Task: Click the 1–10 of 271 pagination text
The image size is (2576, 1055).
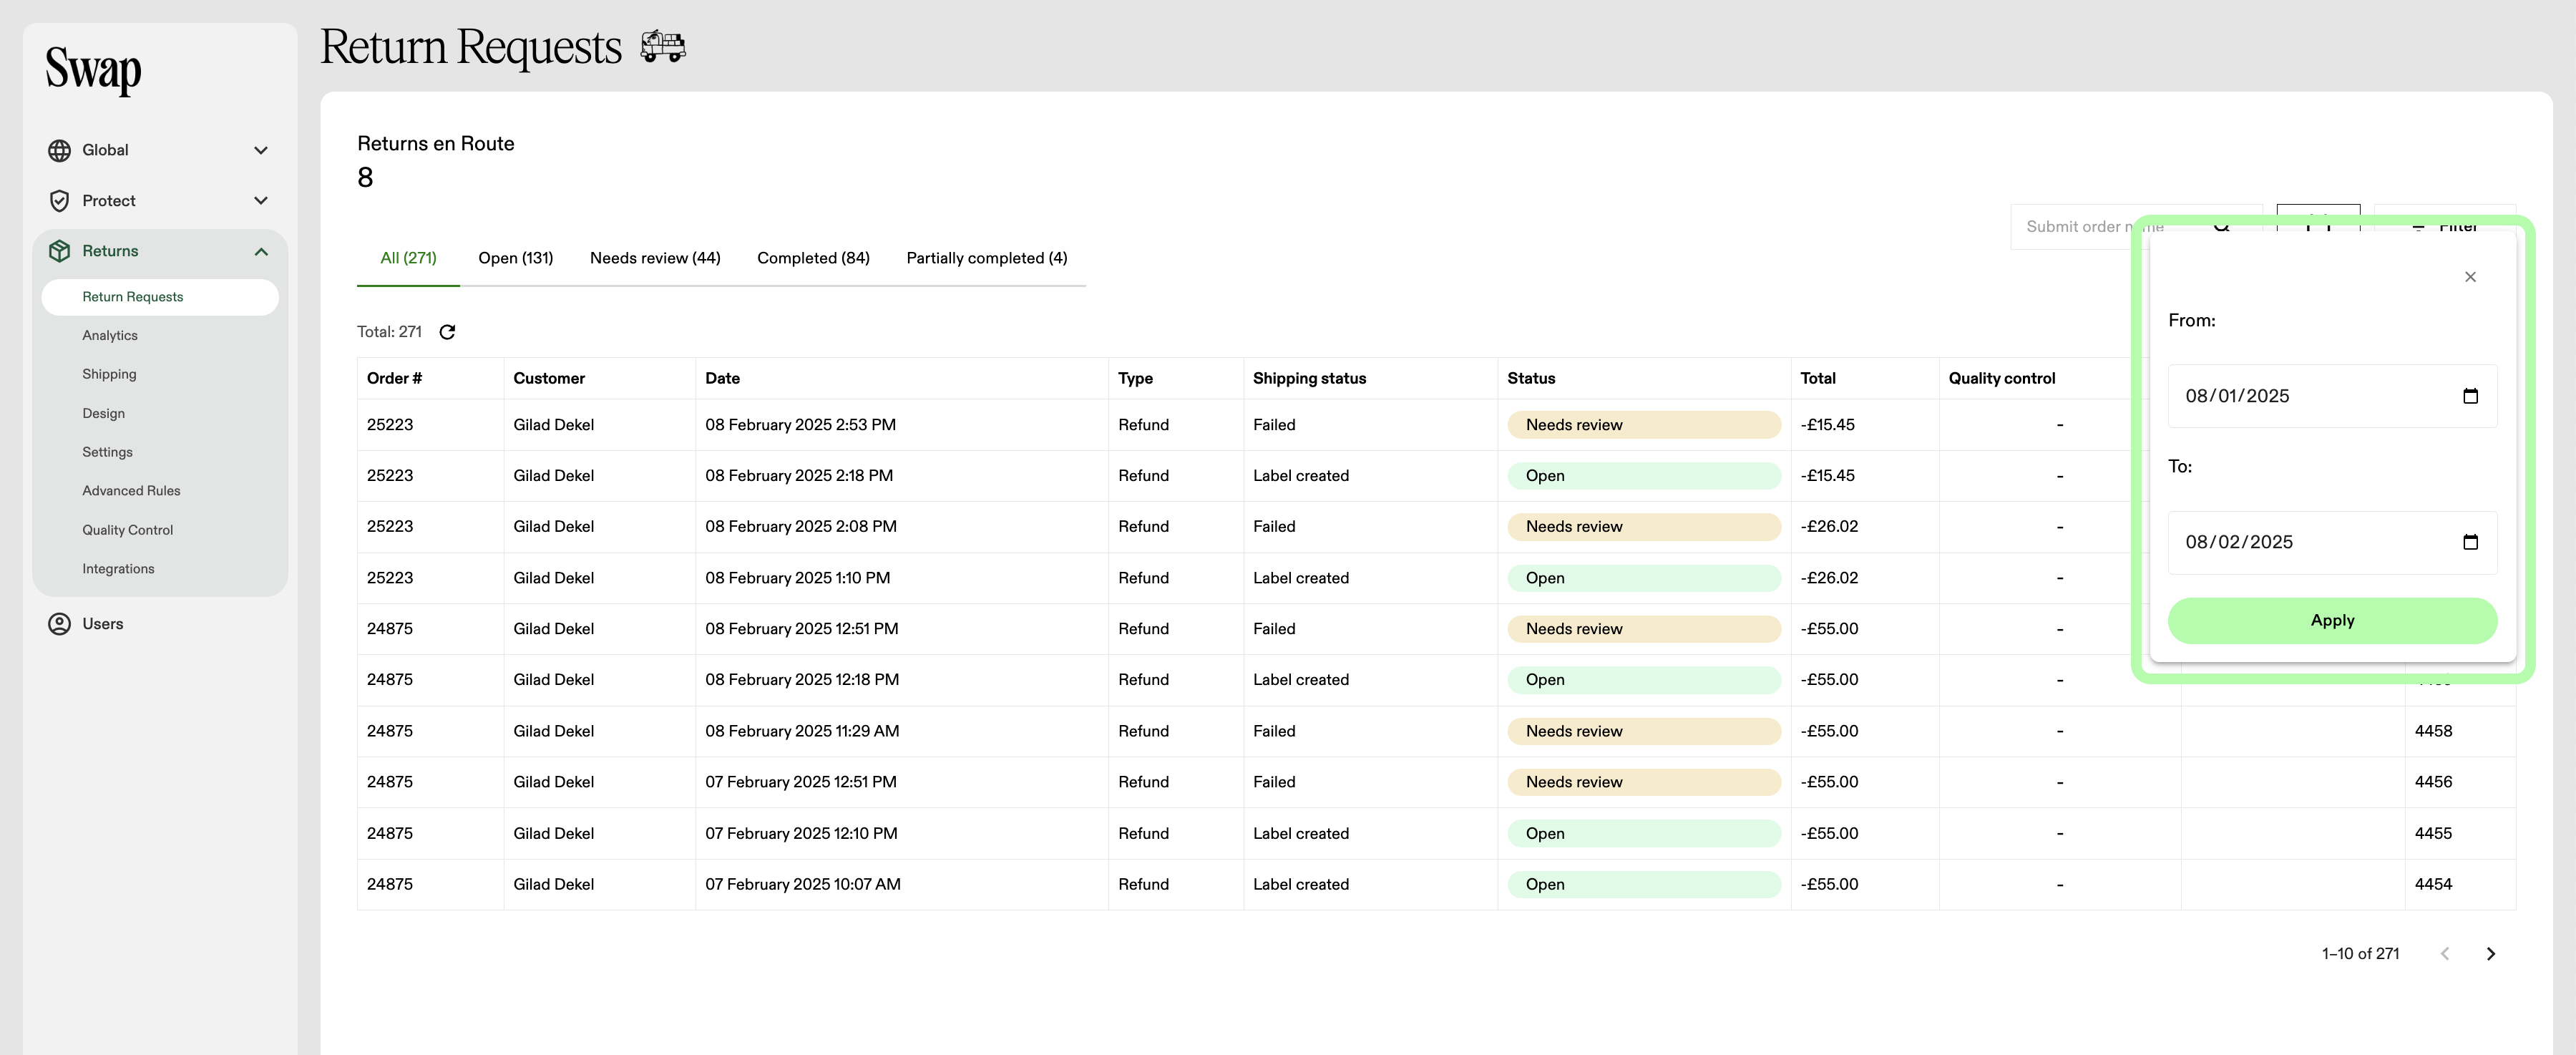Action: tap(2360, 954)
